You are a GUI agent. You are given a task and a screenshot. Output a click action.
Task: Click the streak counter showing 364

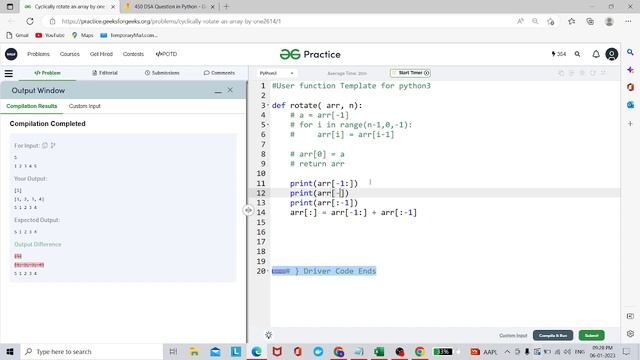pos(559,54)
